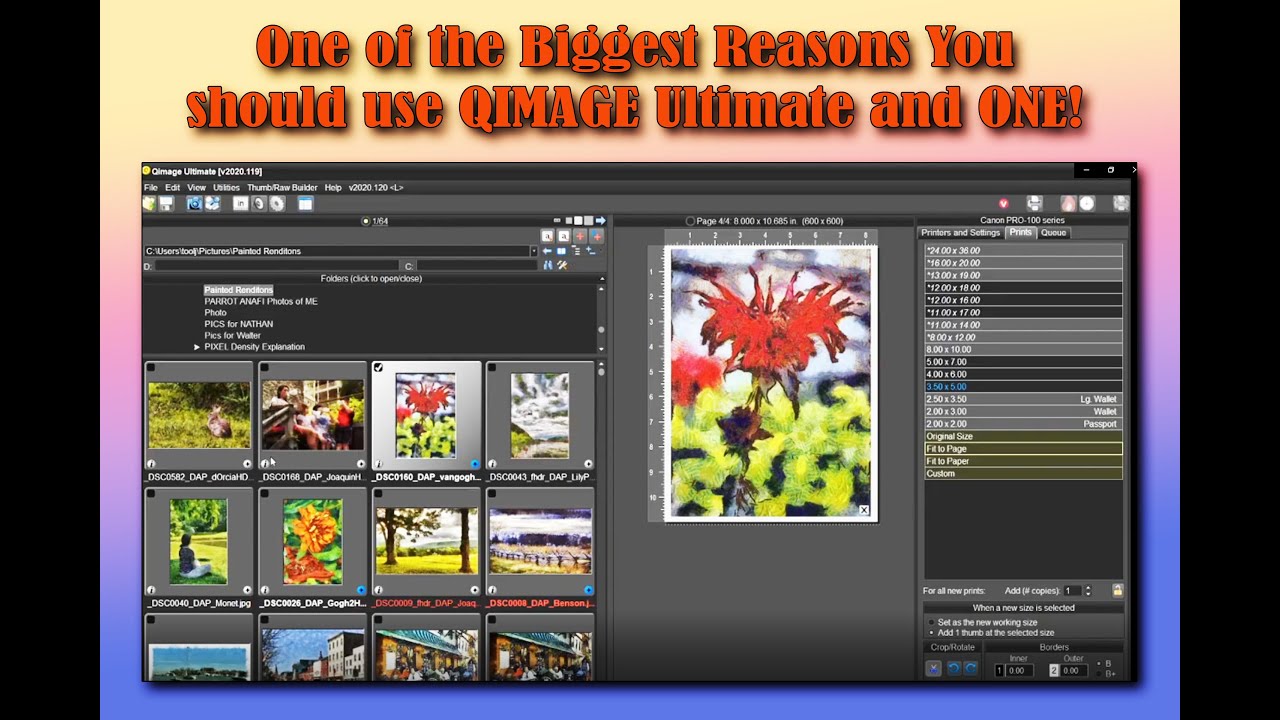Choose the 5.00 x 7.00 print size
This screenshot has height=720, width=1280.
[1023, 362]
